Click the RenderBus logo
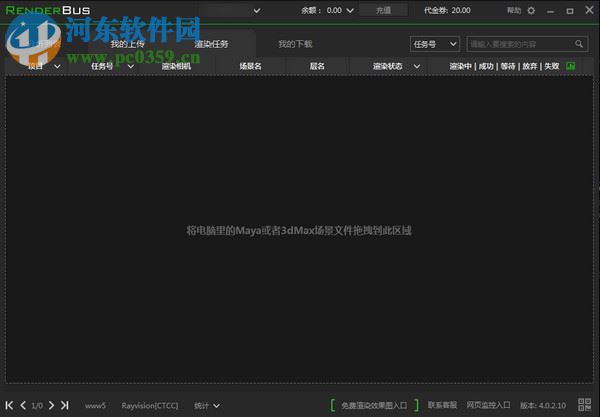This screenshot has width=600, height=417. pos(48,10)
